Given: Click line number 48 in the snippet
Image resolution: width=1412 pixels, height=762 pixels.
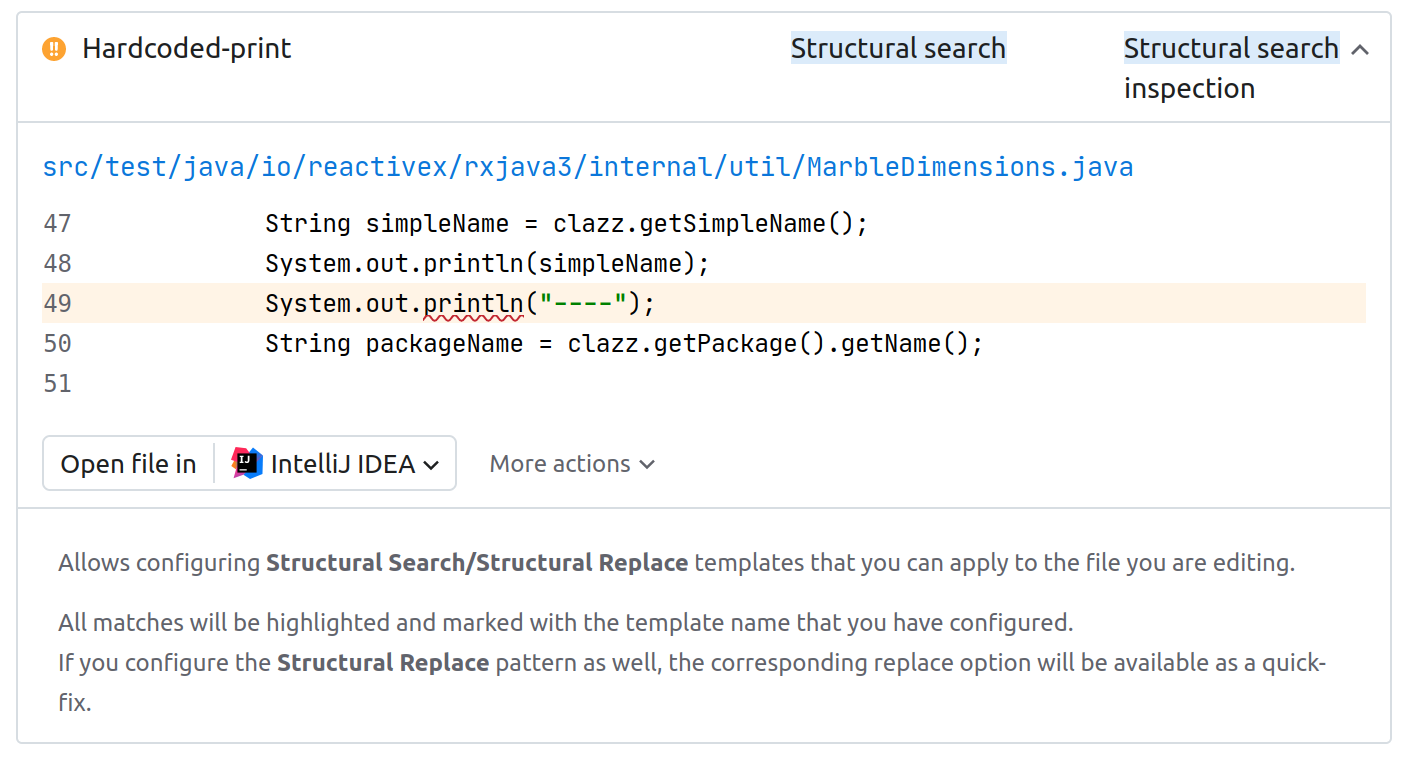Looking at the screenshot, I should point(57,264).
